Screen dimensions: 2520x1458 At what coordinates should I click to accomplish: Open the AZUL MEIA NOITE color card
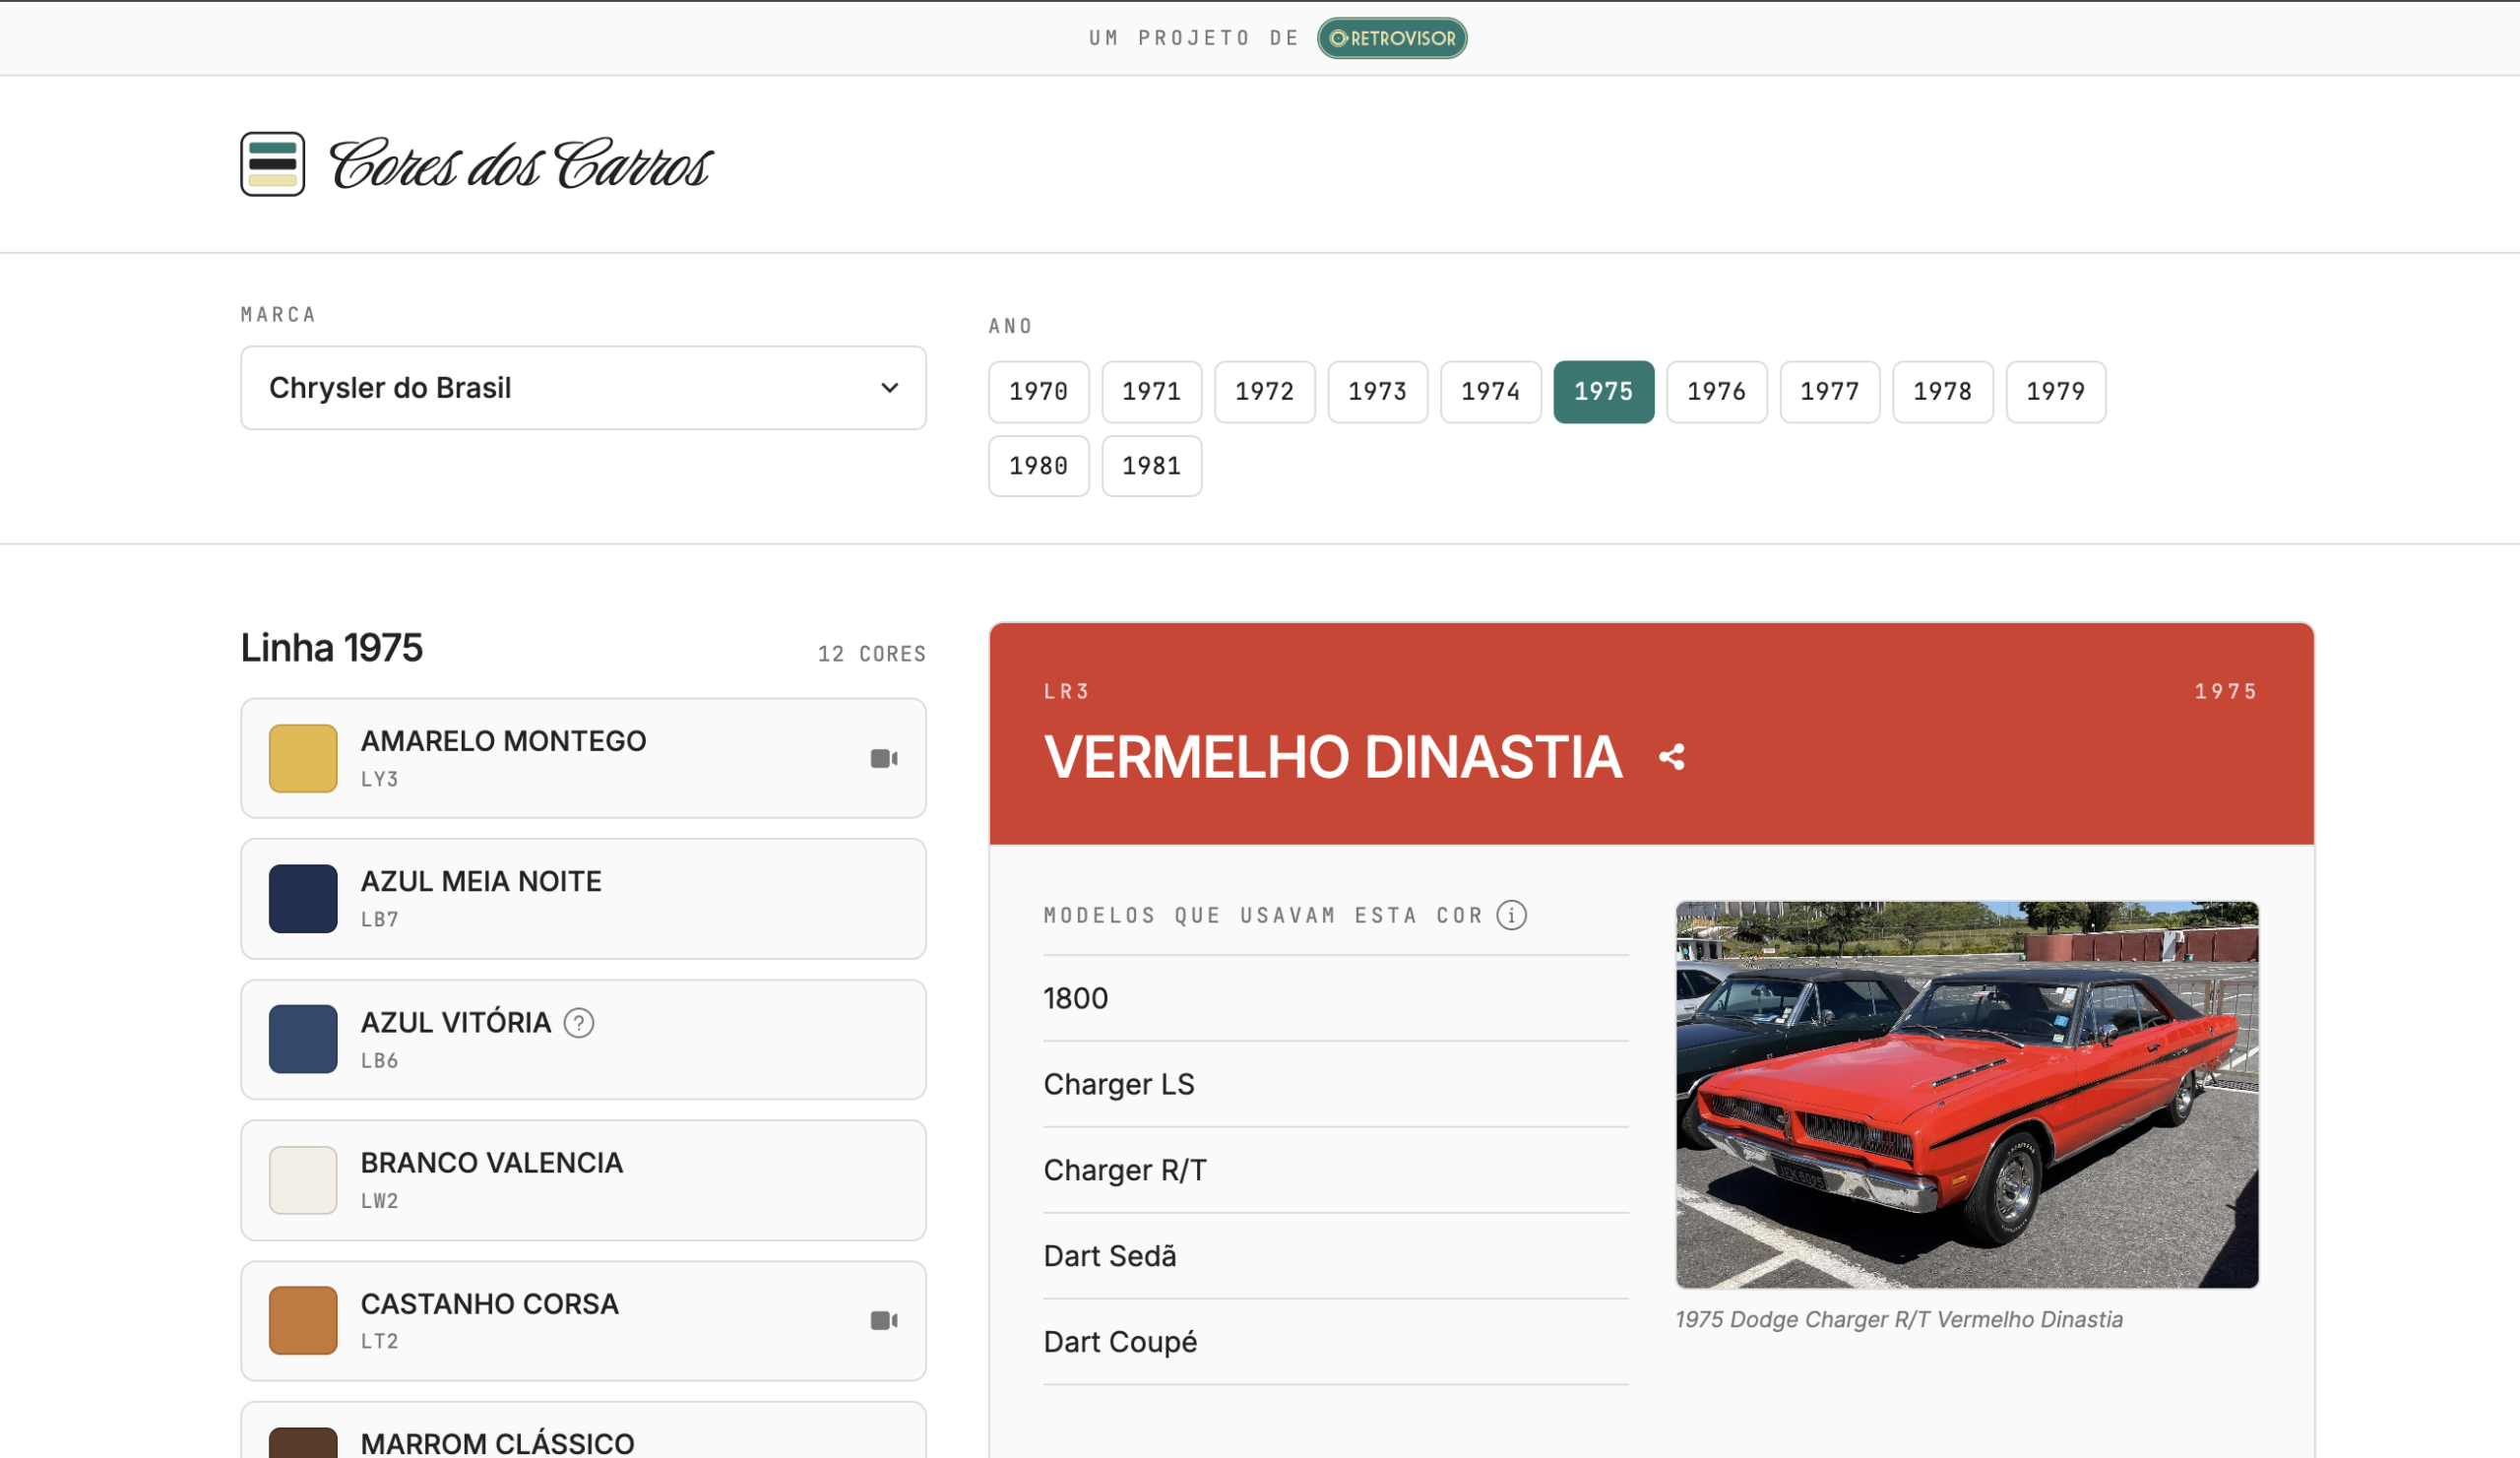[x=583, y=899]
